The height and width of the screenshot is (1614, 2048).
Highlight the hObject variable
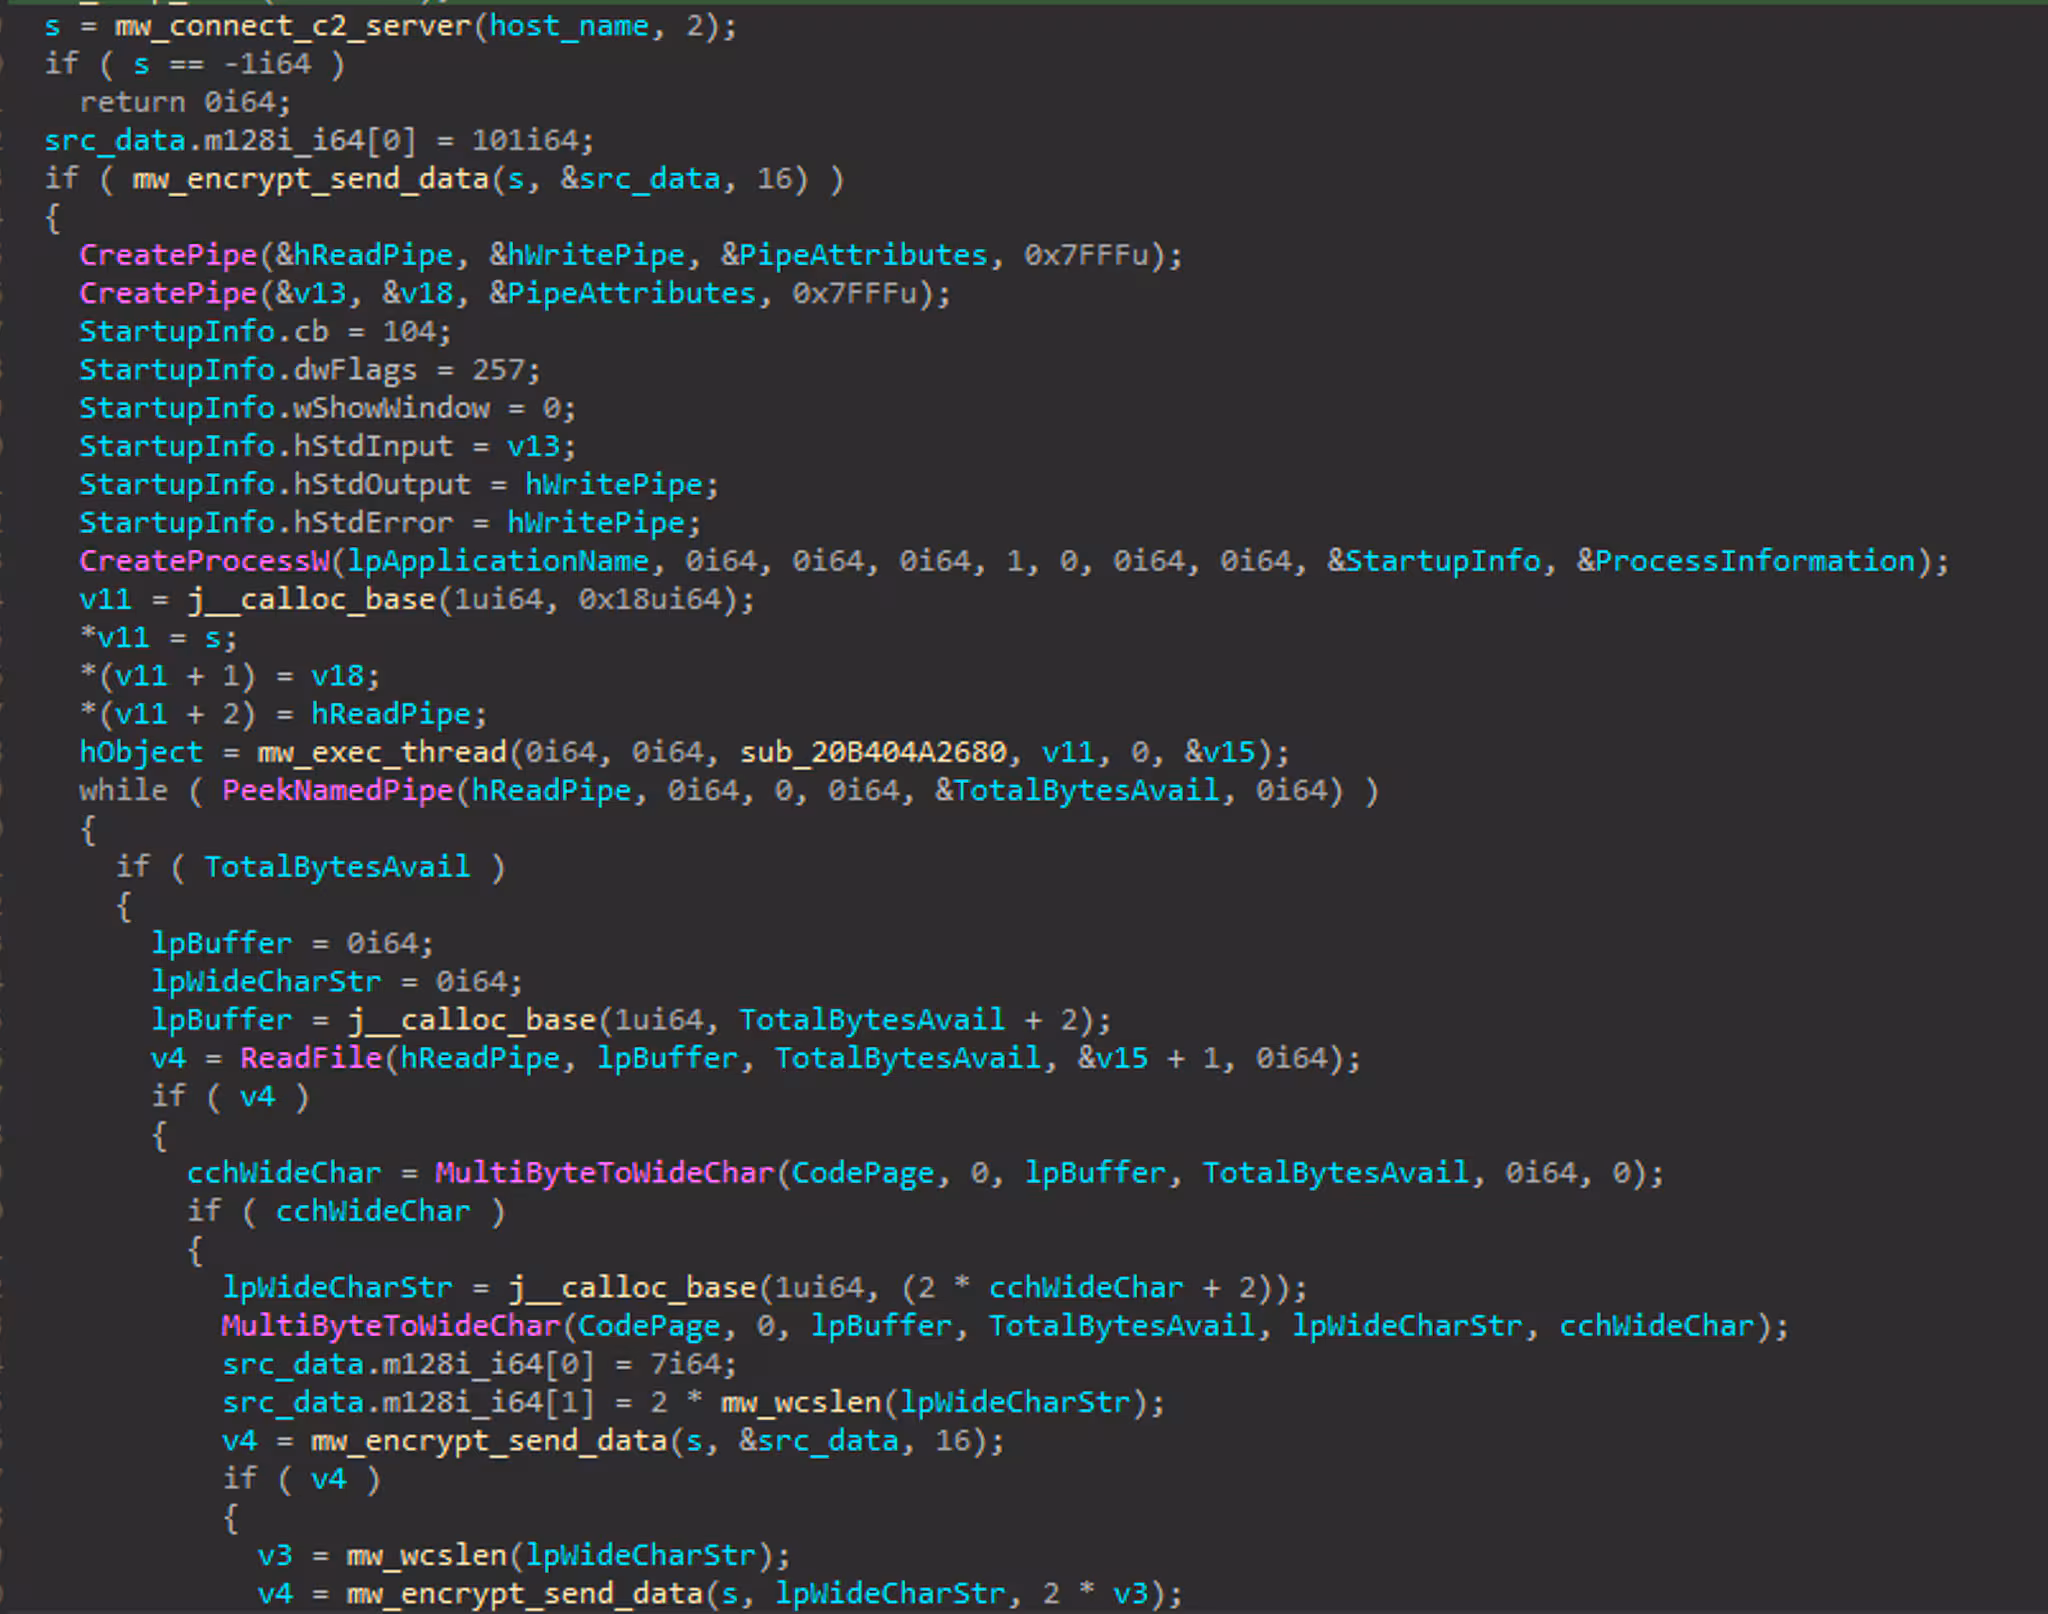click(x=141, y=752)
